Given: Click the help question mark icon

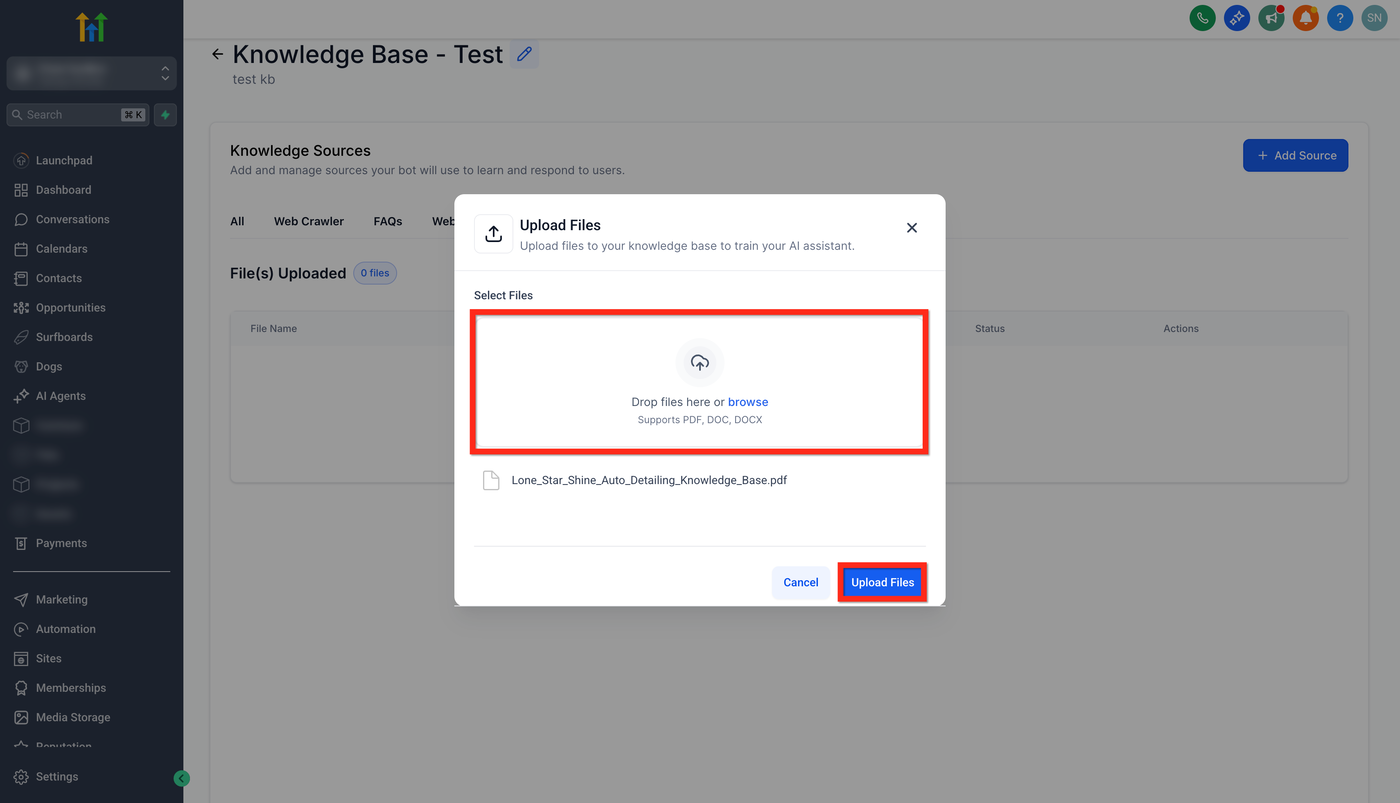Looking at the screenshot, I should click(x=1340, y=17).
